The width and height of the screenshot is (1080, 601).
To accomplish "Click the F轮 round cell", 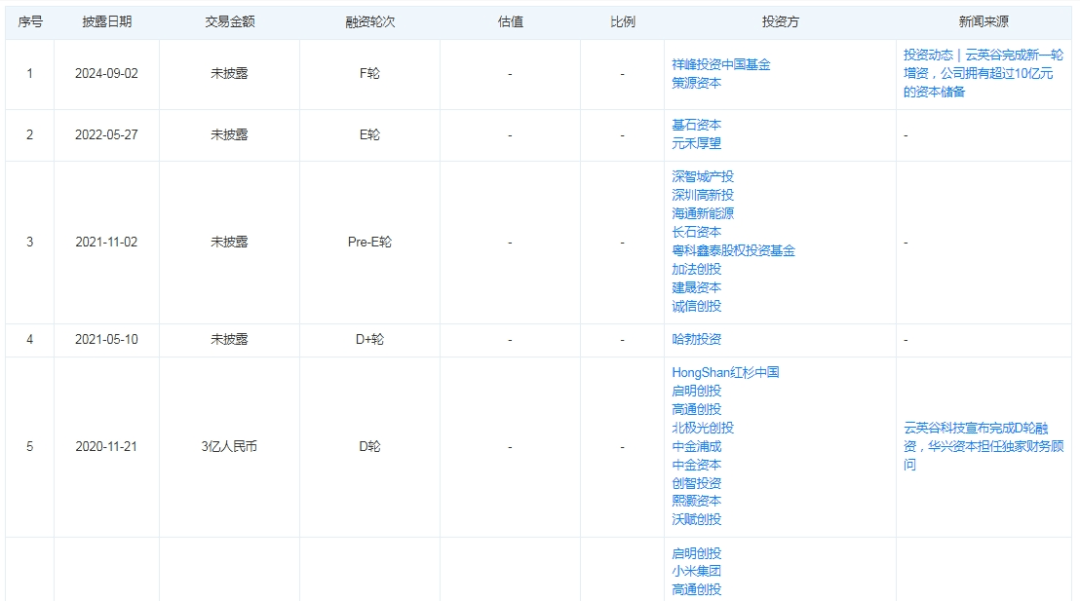I will pyautogui.click(x=370, y=74).
